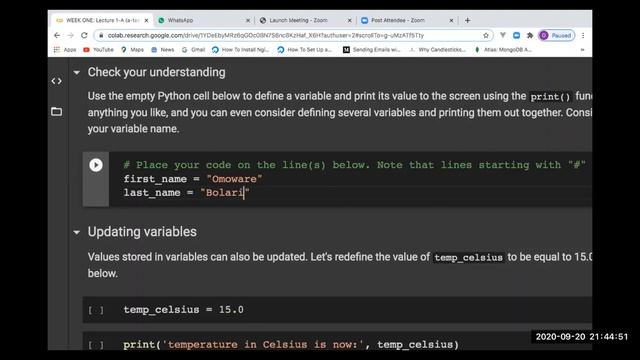Run the print temperature in Celsius cell
The width and height of the screenshot is (640, 360).
coord(96,345)
